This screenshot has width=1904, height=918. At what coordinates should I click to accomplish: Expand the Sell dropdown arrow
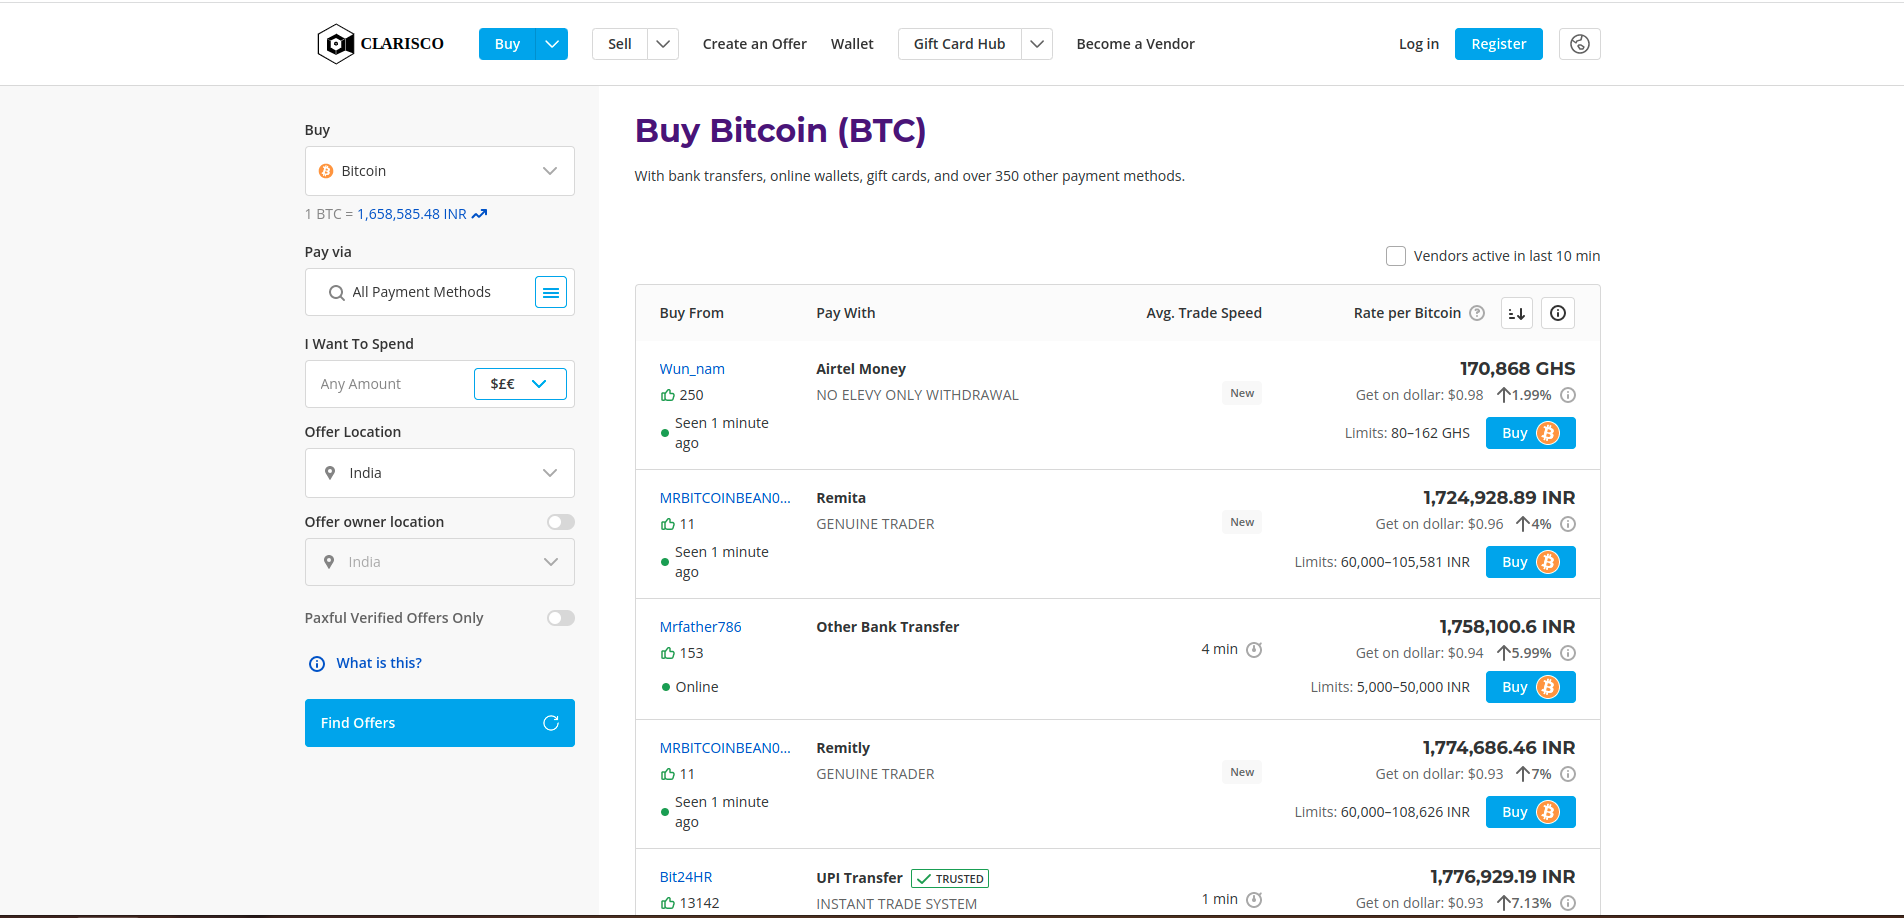coord(663,44)
